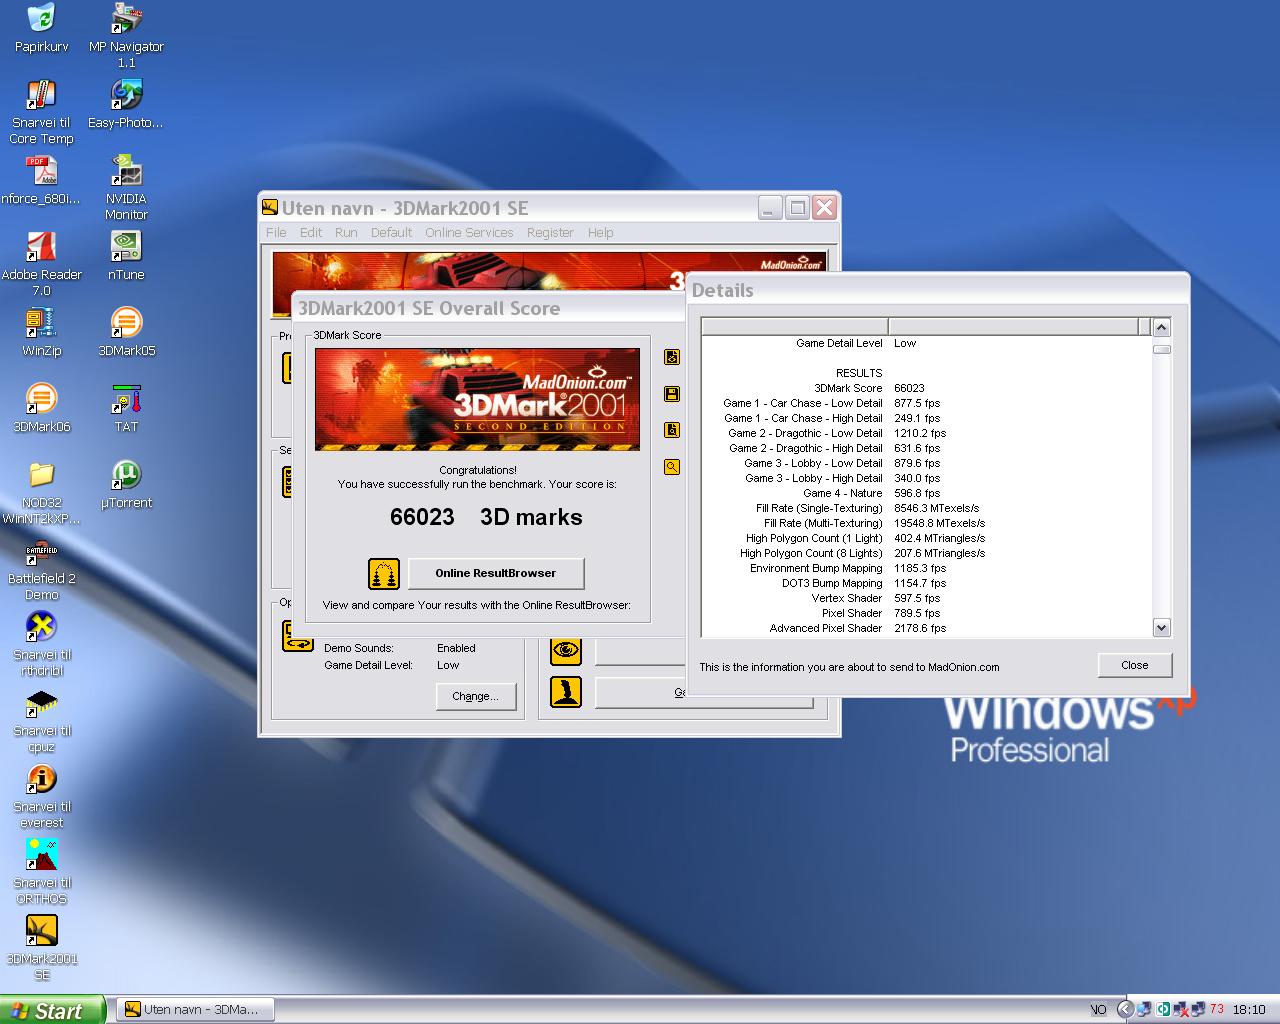Click the Advanced Pixel Shader row

coord(927,628)
